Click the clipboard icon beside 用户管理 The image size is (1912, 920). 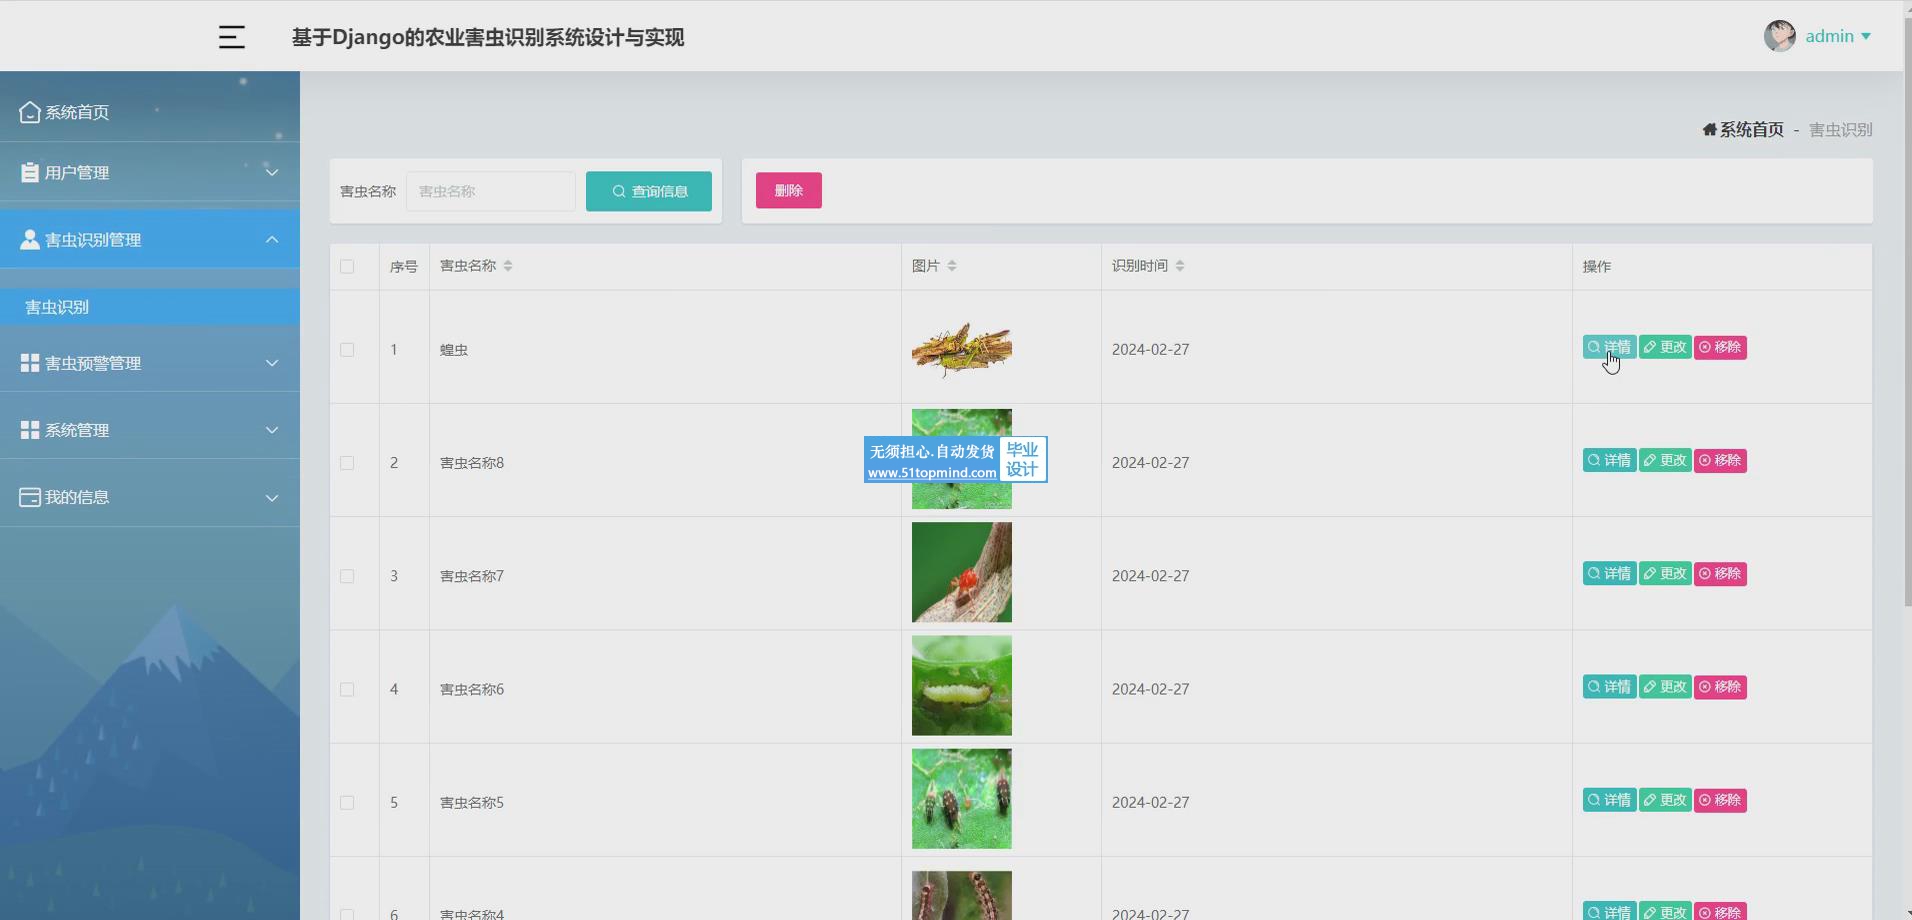pyautogui.click(x=30, y=172)
